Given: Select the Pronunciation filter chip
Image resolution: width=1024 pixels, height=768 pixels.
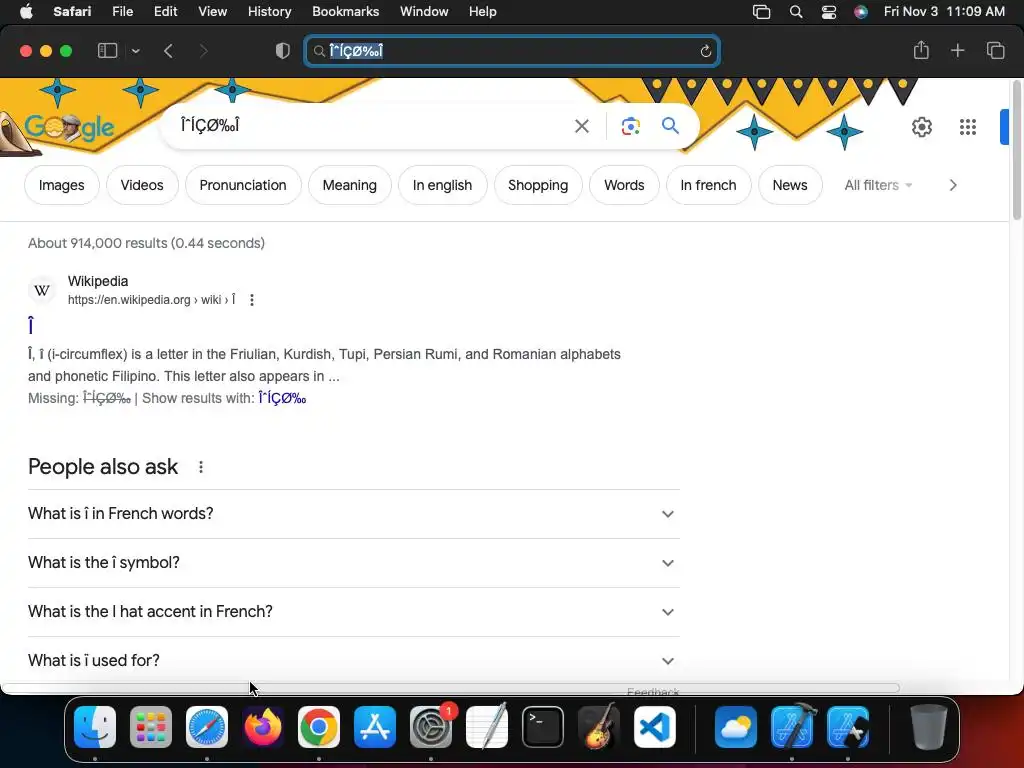Looking at the screenshot, I should pos(243,185).
